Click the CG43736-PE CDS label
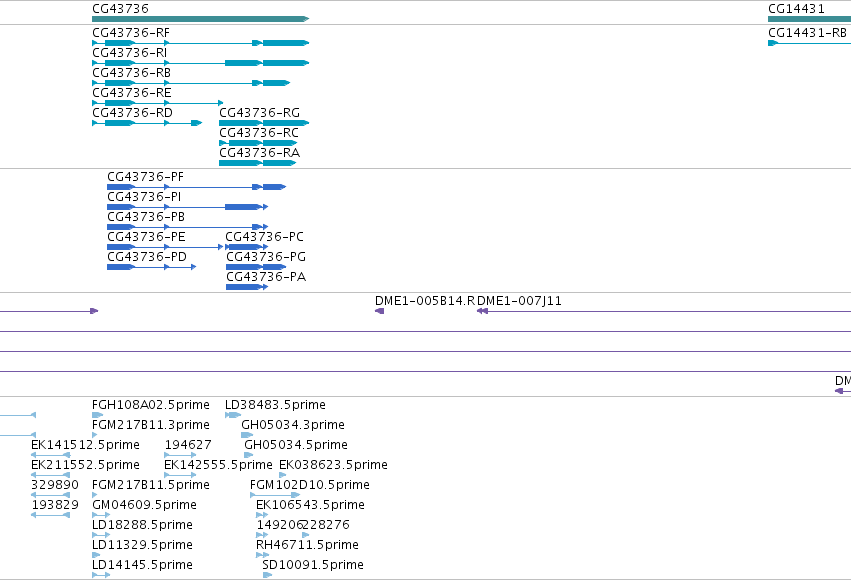 click(147, 237)
